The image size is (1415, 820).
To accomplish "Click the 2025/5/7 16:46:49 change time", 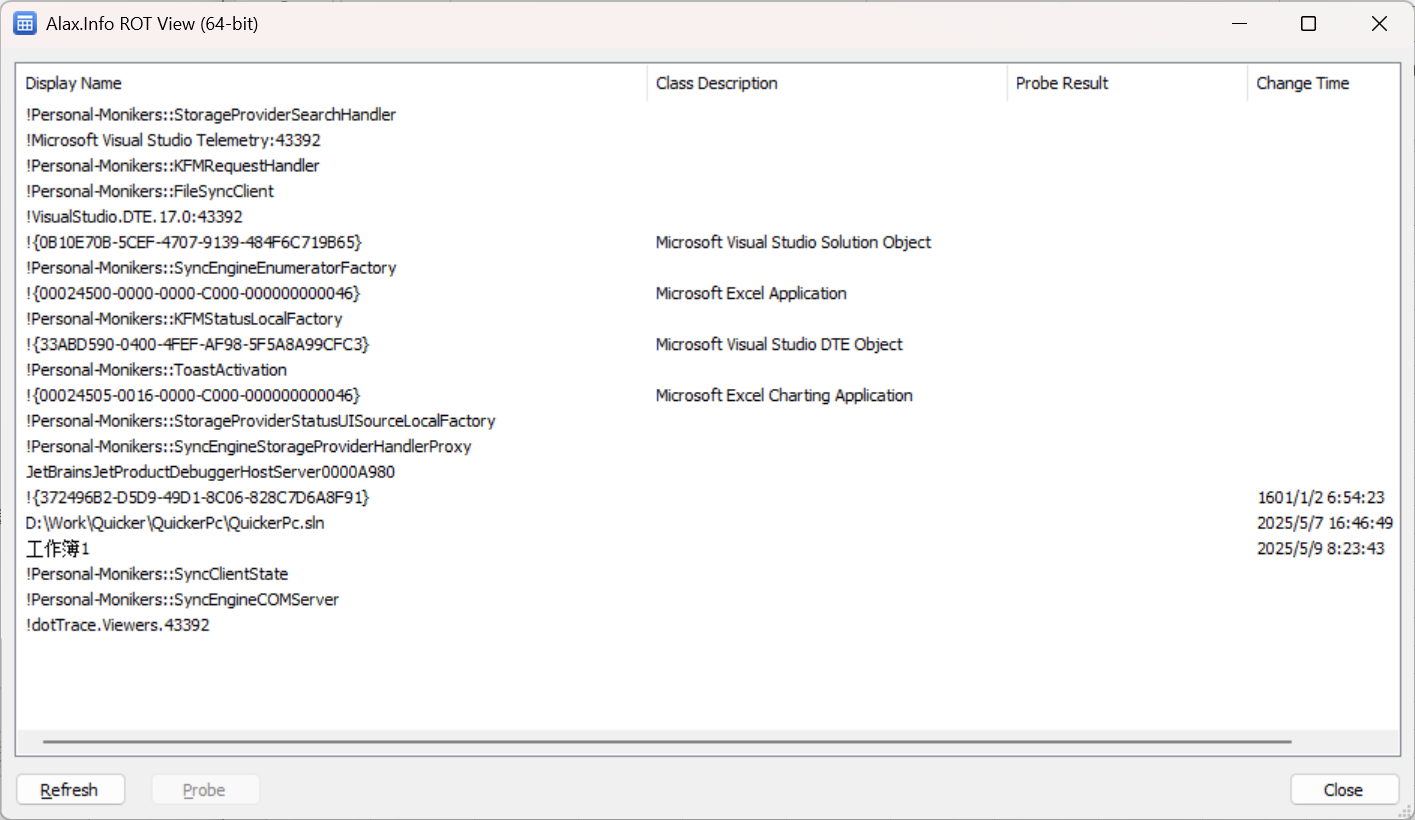I will [x=1324, y=523].
